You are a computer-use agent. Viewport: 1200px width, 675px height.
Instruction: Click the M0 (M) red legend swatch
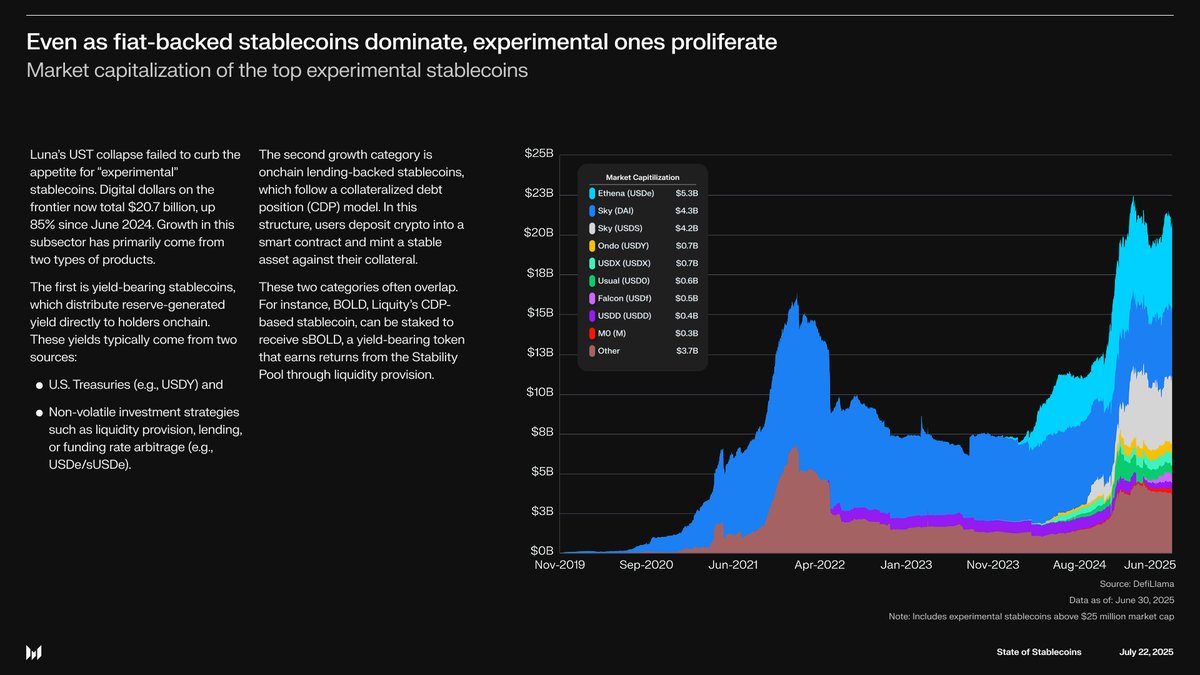coord(592,333)
